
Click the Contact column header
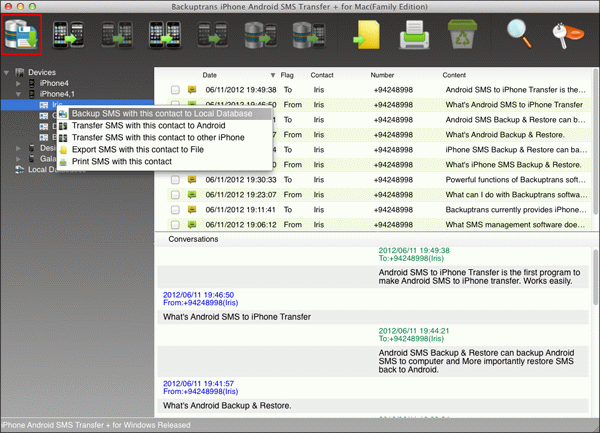tap(322, 75)
